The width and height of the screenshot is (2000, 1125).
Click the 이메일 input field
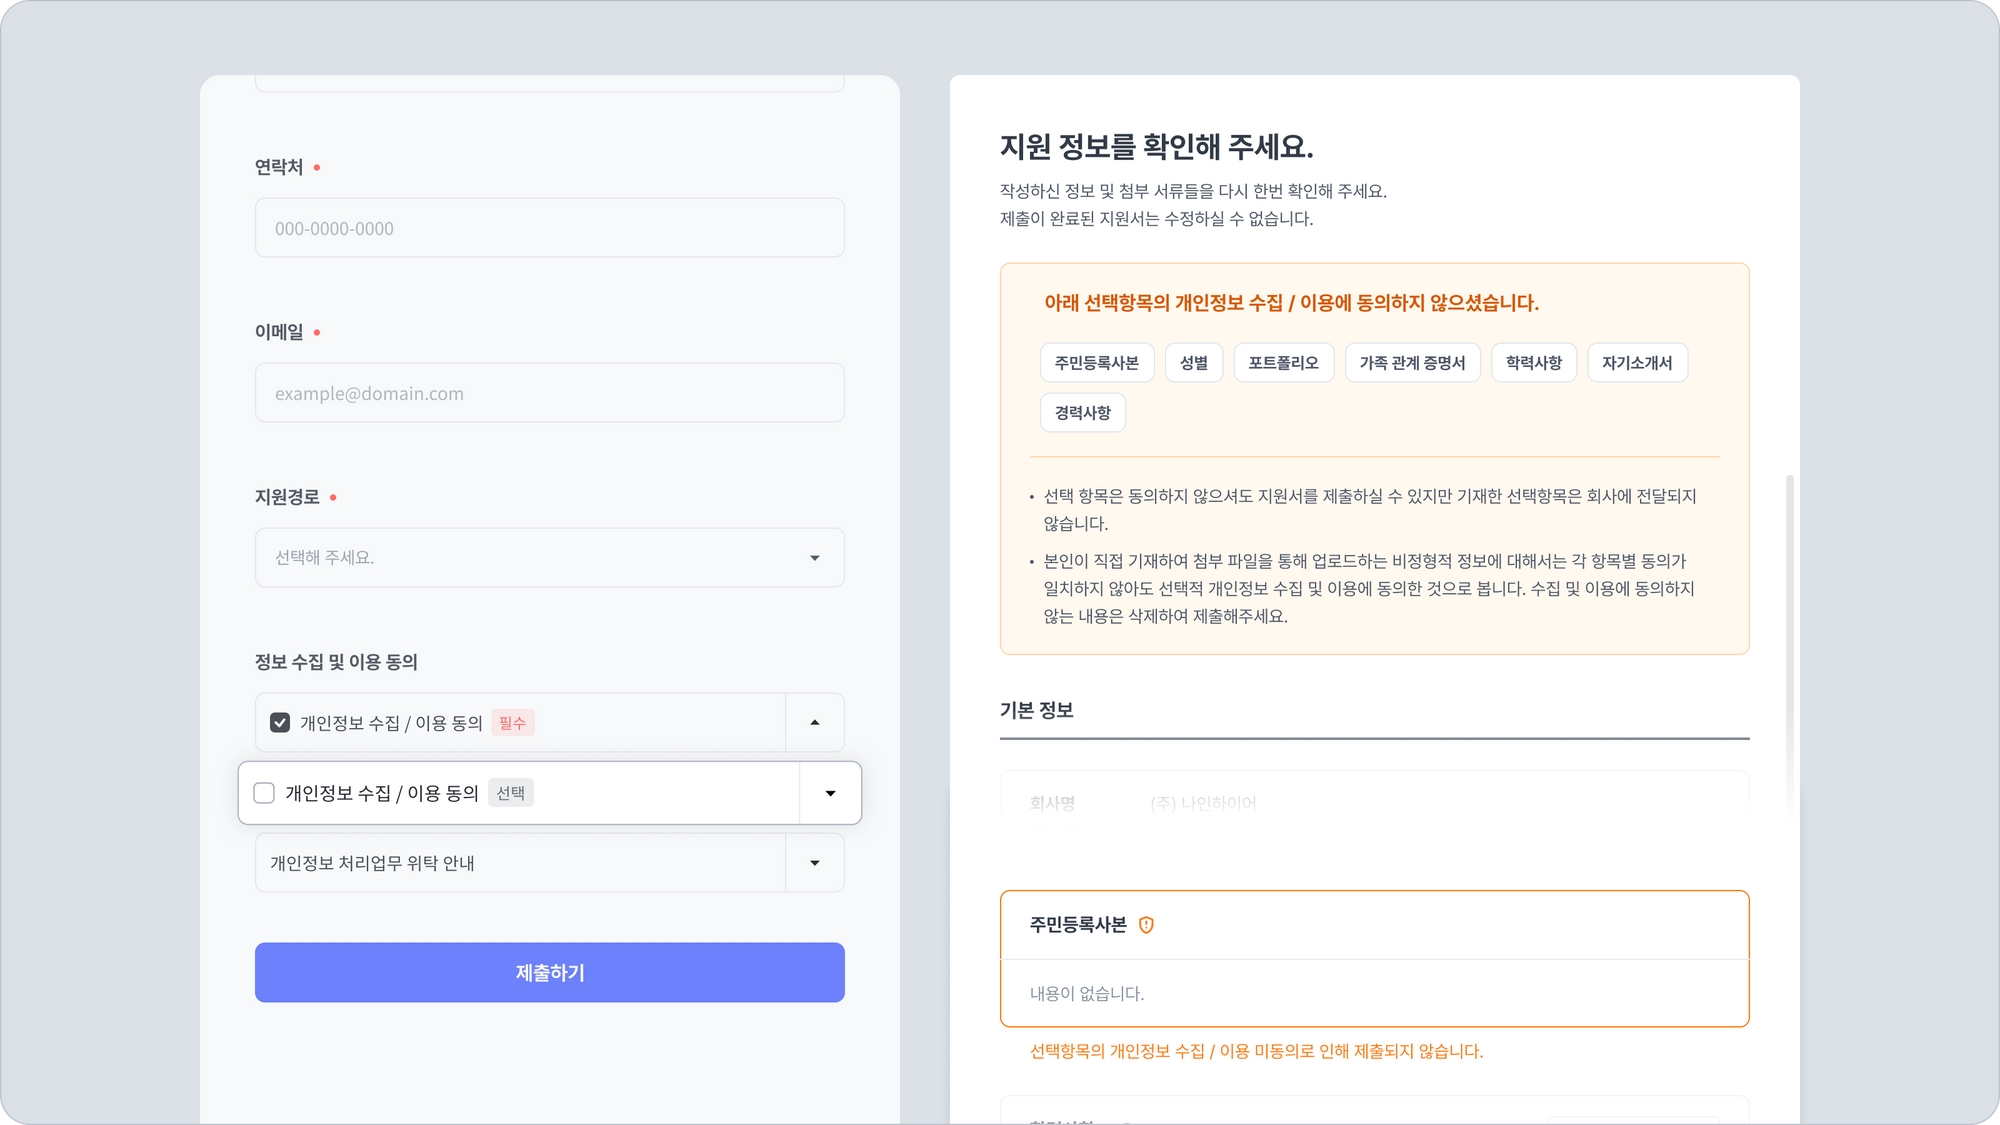549,393
